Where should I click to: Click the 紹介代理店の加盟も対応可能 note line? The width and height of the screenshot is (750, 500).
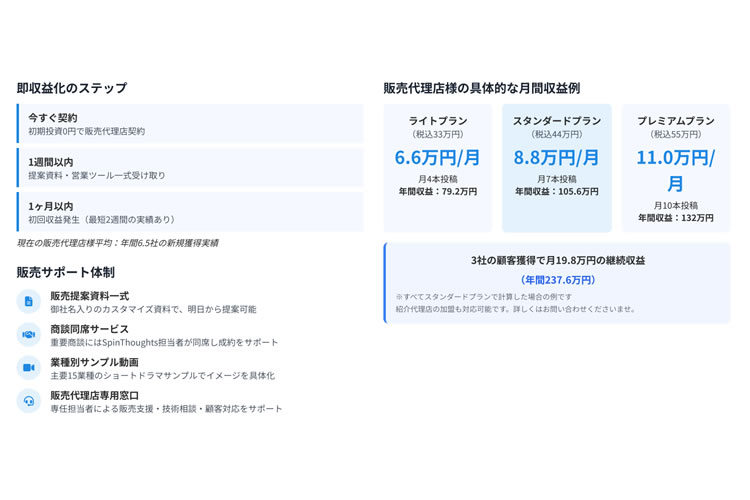[x=515, y=309]
